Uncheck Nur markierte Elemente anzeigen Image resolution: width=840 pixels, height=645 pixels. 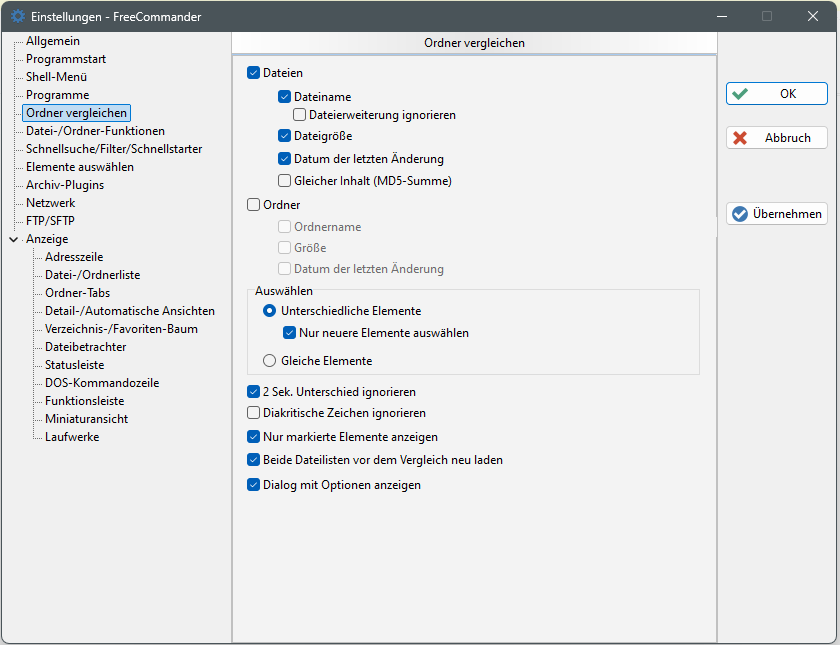pyautogui.click(x=253, y=437)
